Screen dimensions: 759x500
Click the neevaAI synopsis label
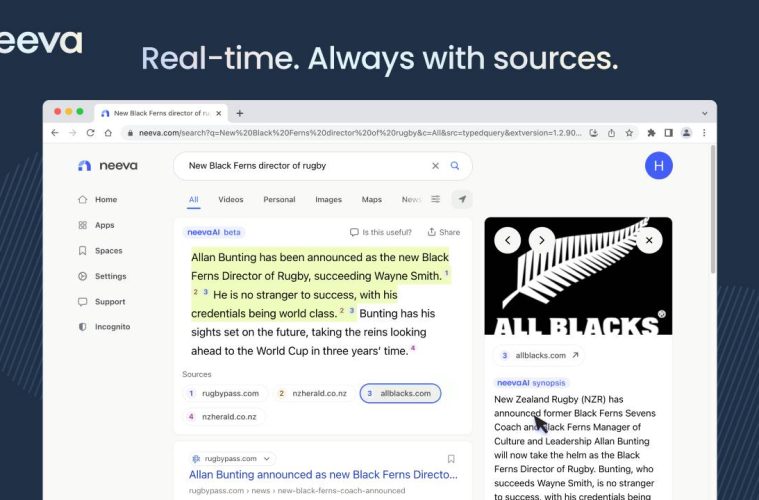531,383
